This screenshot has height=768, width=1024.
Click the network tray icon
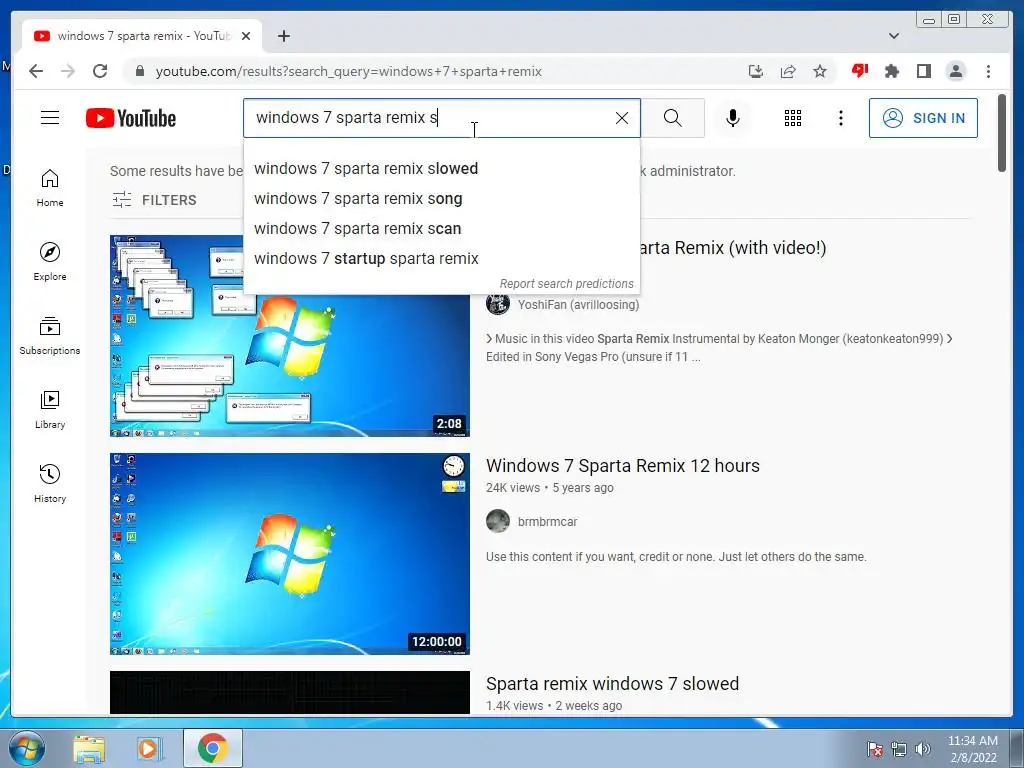[899, 749]
